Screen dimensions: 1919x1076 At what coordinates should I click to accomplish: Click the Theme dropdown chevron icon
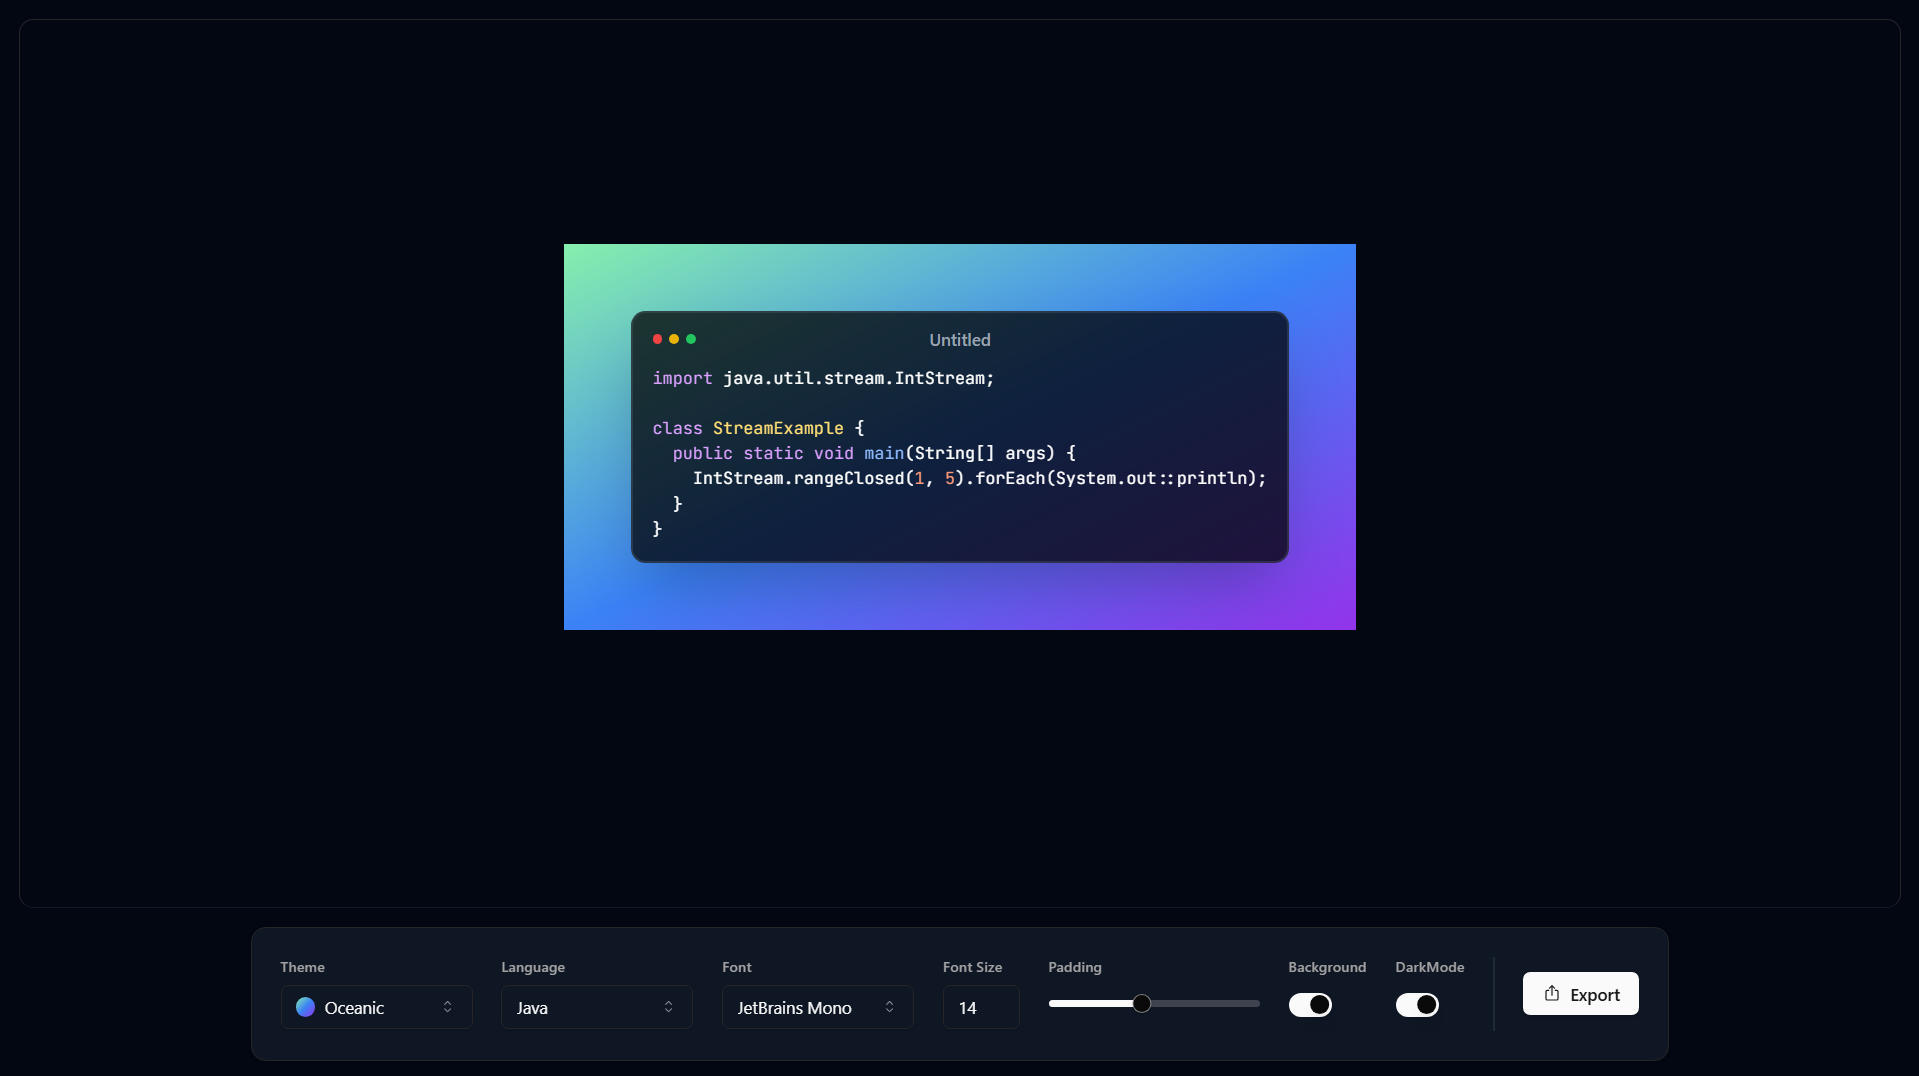click(x=449, y=1008)
